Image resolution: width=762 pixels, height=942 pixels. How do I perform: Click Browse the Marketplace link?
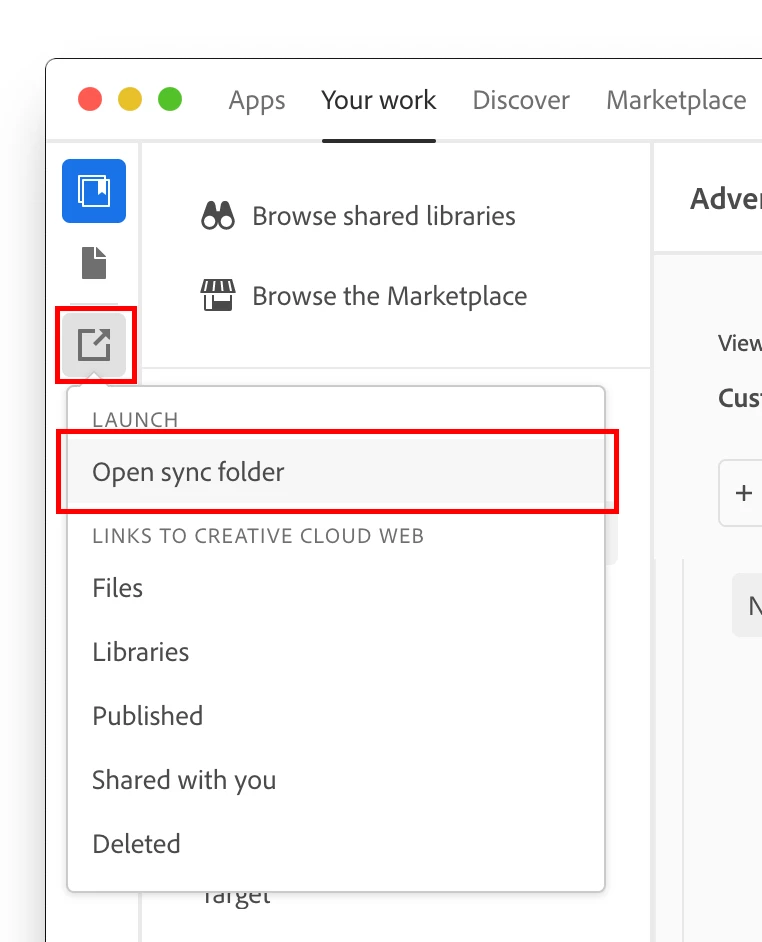coord(389,296)
